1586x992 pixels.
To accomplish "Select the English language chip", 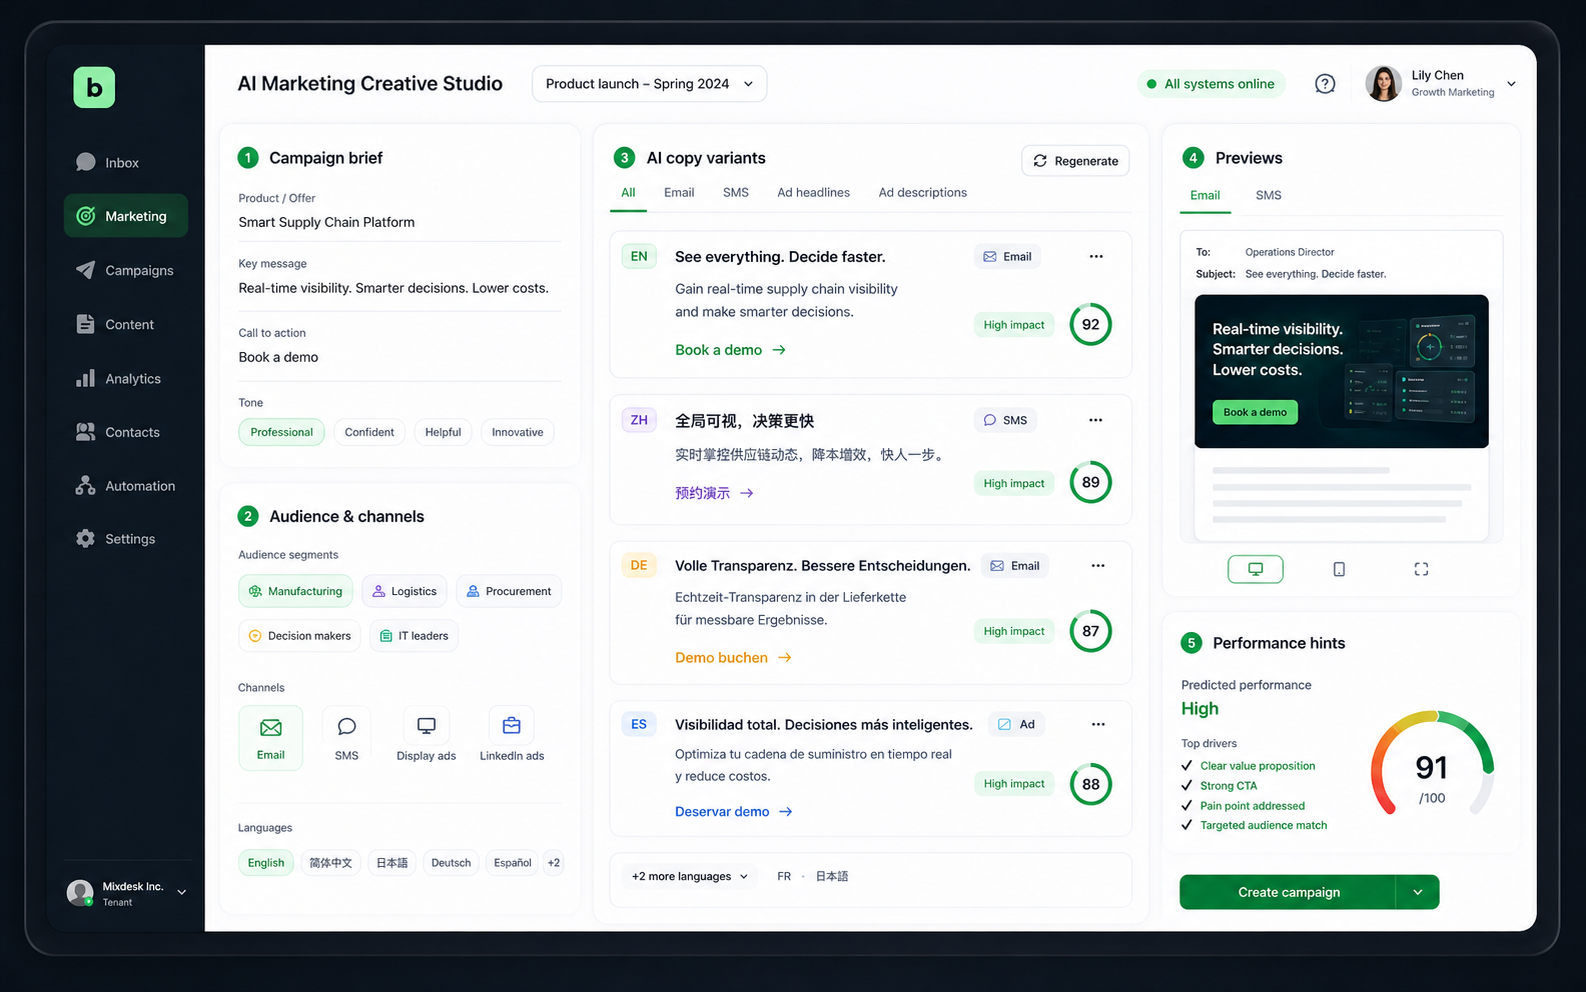I will point(266,863).
